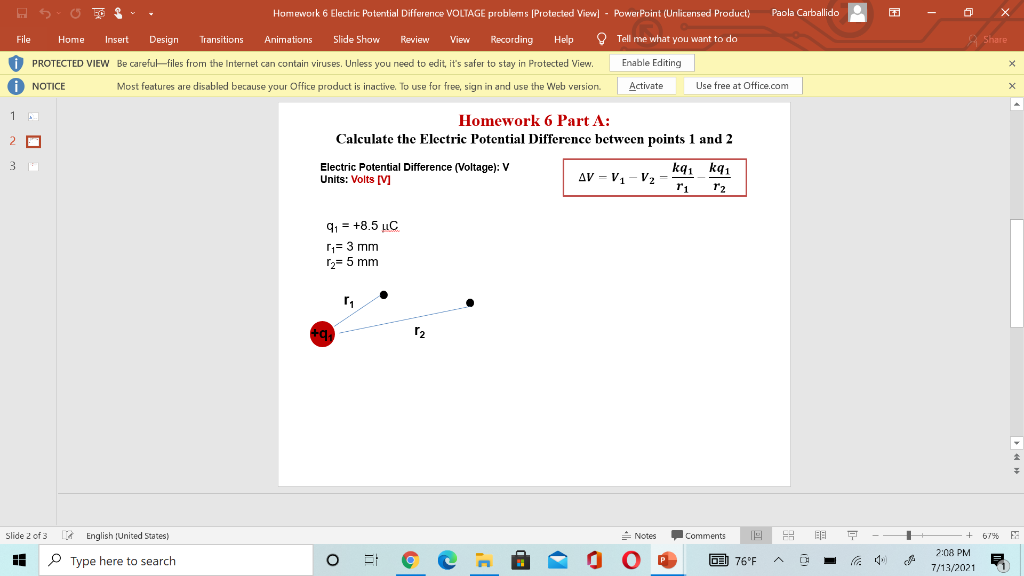
Task: Click the Undo icon in Quick Access toolbar
Action: point(44,13)
